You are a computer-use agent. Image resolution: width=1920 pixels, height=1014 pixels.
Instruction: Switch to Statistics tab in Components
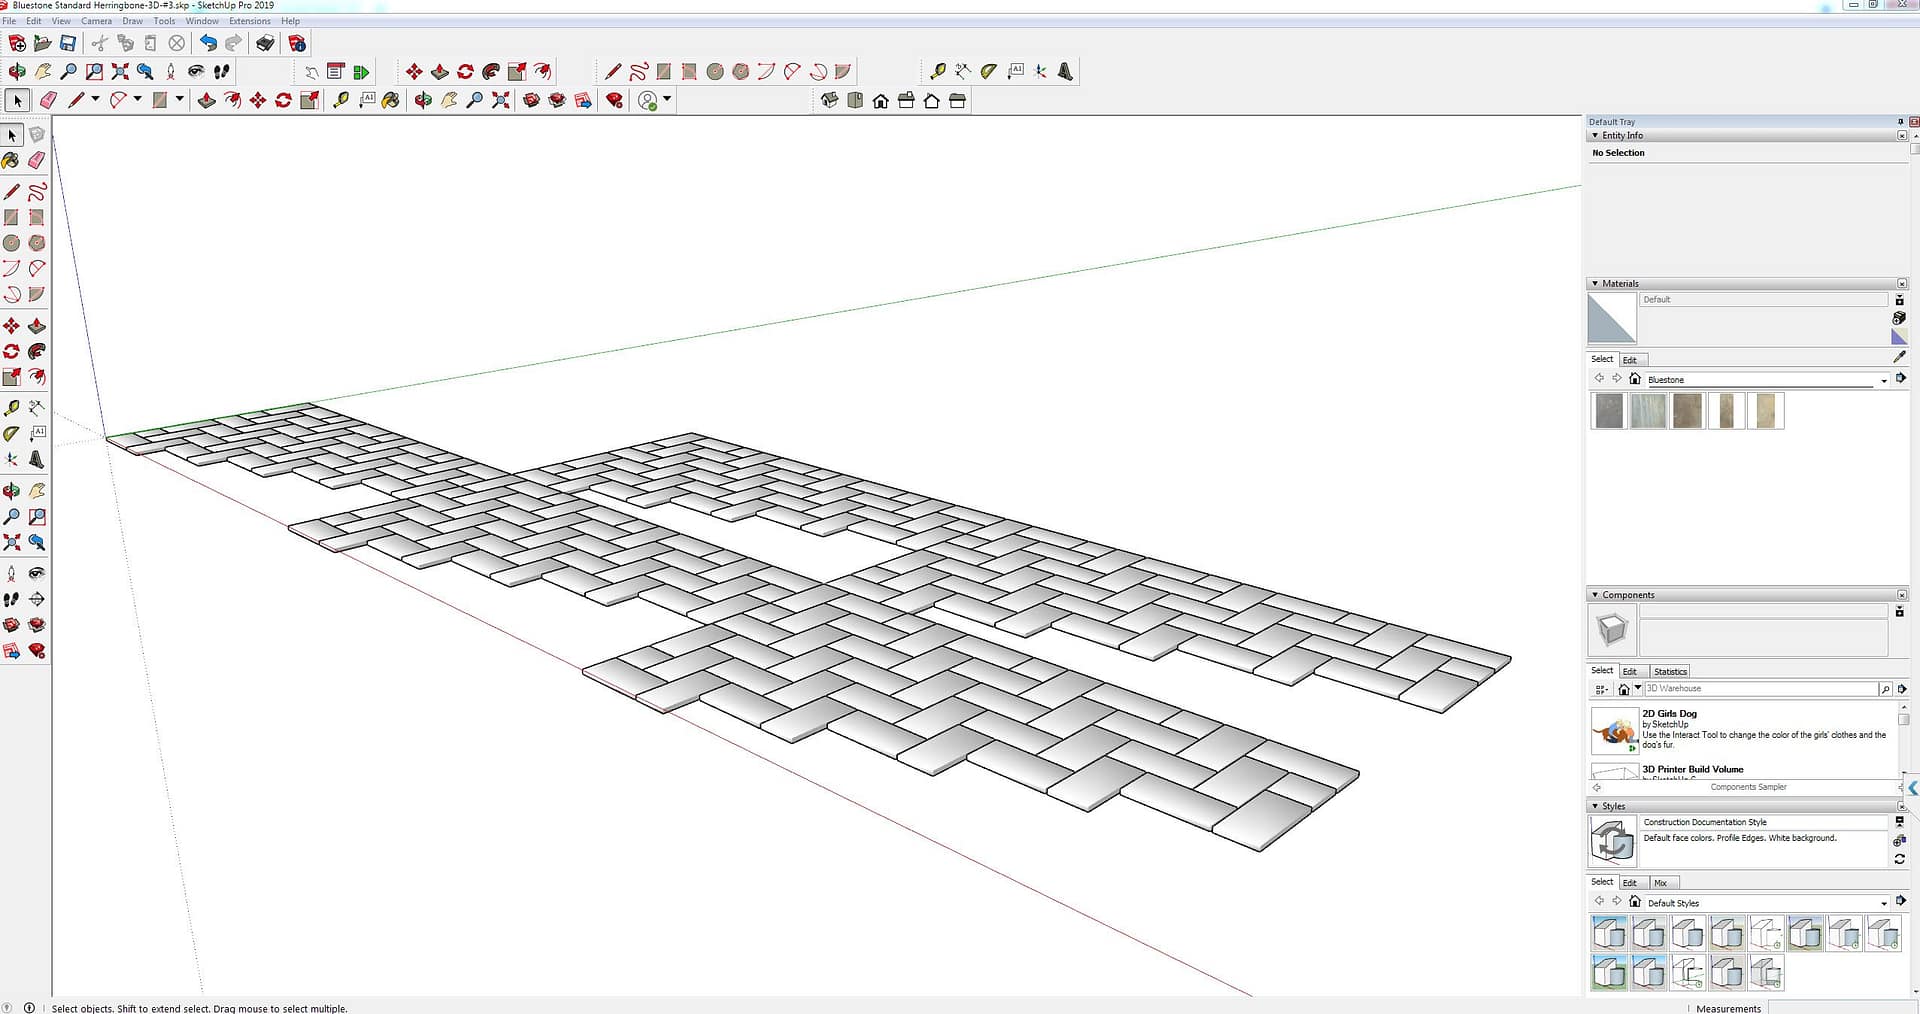(1670, 671)
